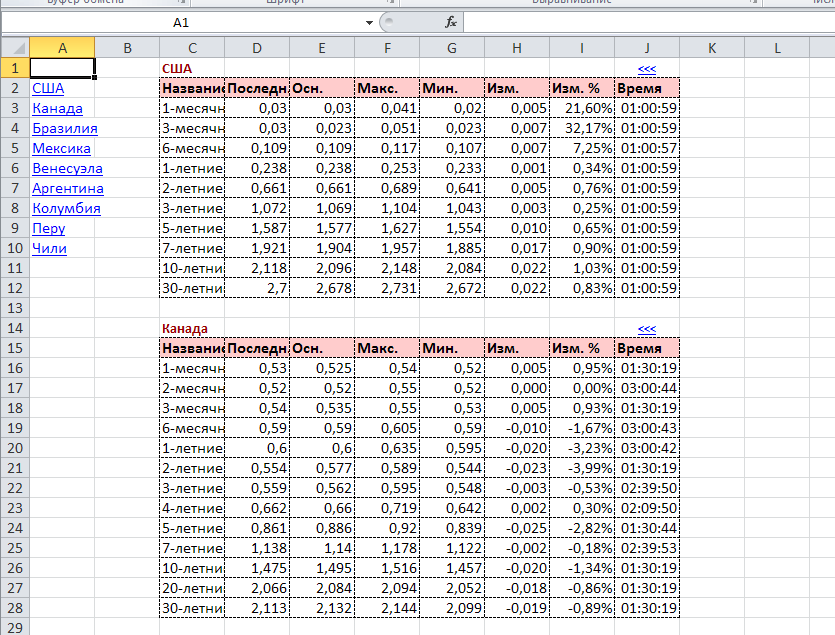Select row 14 header
The width and height of the screenshot is (835, 635).
15,328
